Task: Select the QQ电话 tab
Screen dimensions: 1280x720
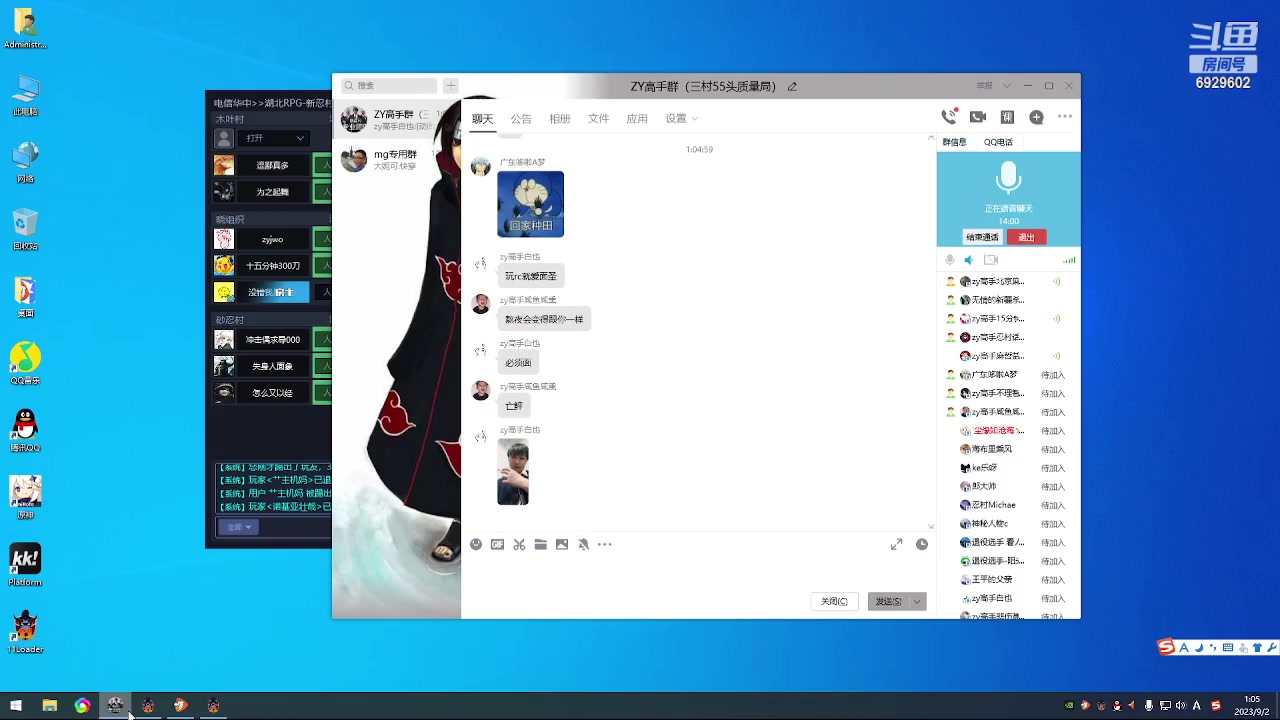Action: pos(998,142)
